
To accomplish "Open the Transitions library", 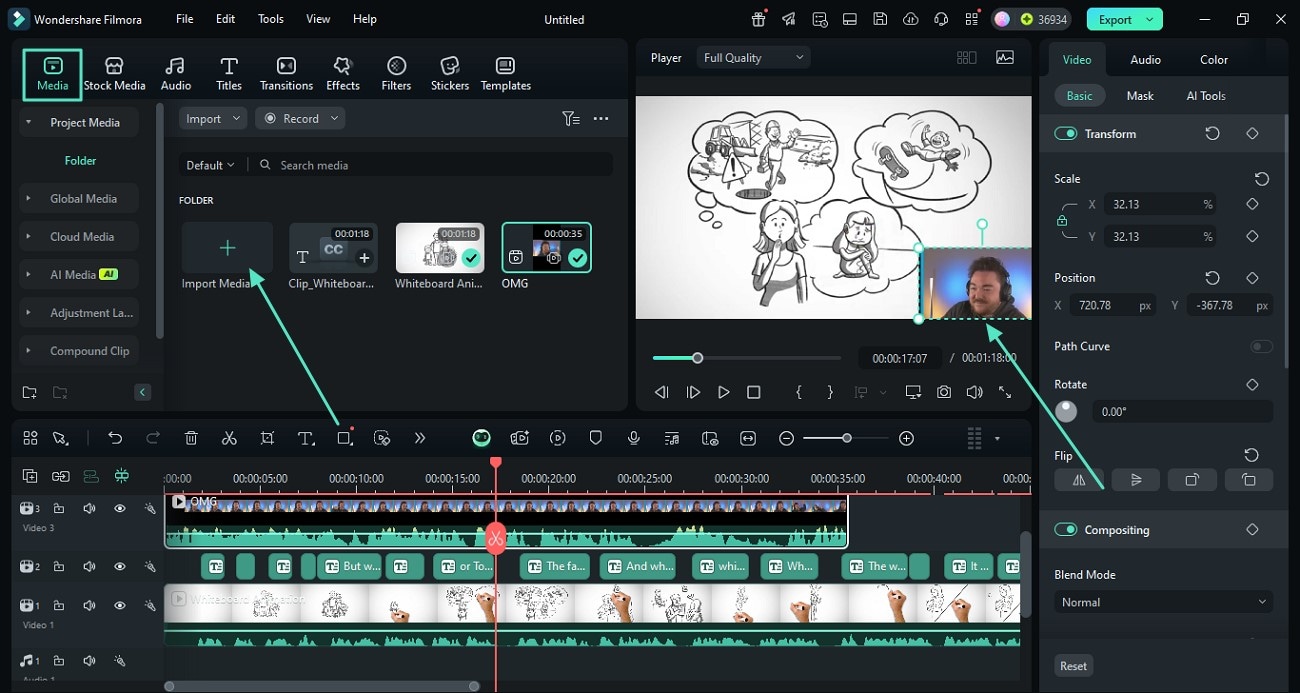I will (x=286, y=74).
